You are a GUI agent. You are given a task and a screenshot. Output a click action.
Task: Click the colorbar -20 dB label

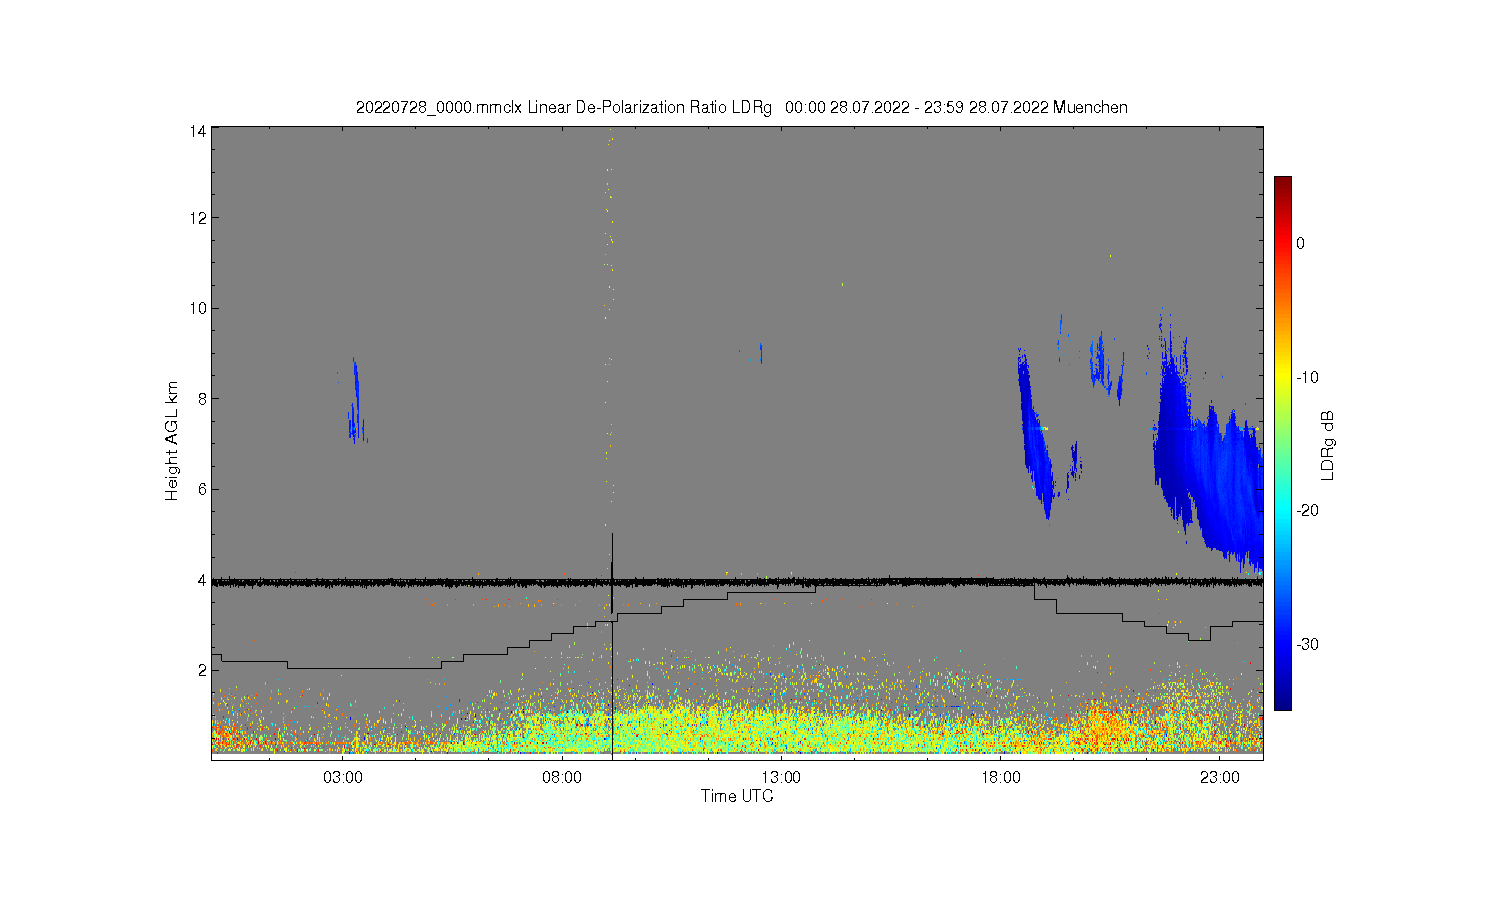click(1308, 510)
